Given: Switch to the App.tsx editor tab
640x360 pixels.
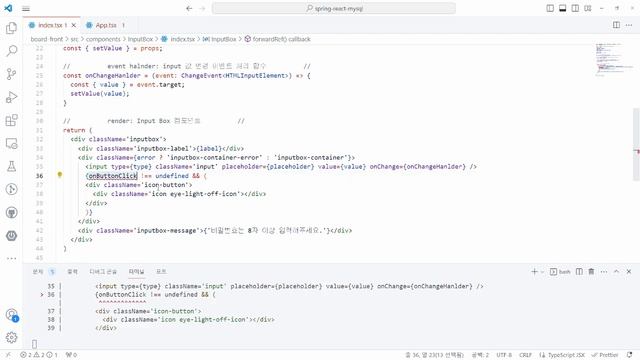Looking at the screenshot, I should point(106,25).
